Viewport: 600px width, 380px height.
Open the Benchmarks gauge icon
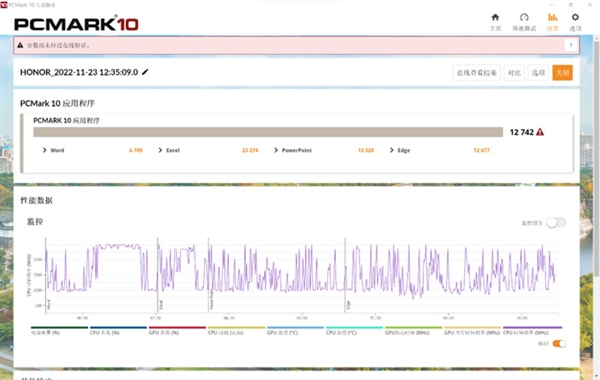pos(524,17)
